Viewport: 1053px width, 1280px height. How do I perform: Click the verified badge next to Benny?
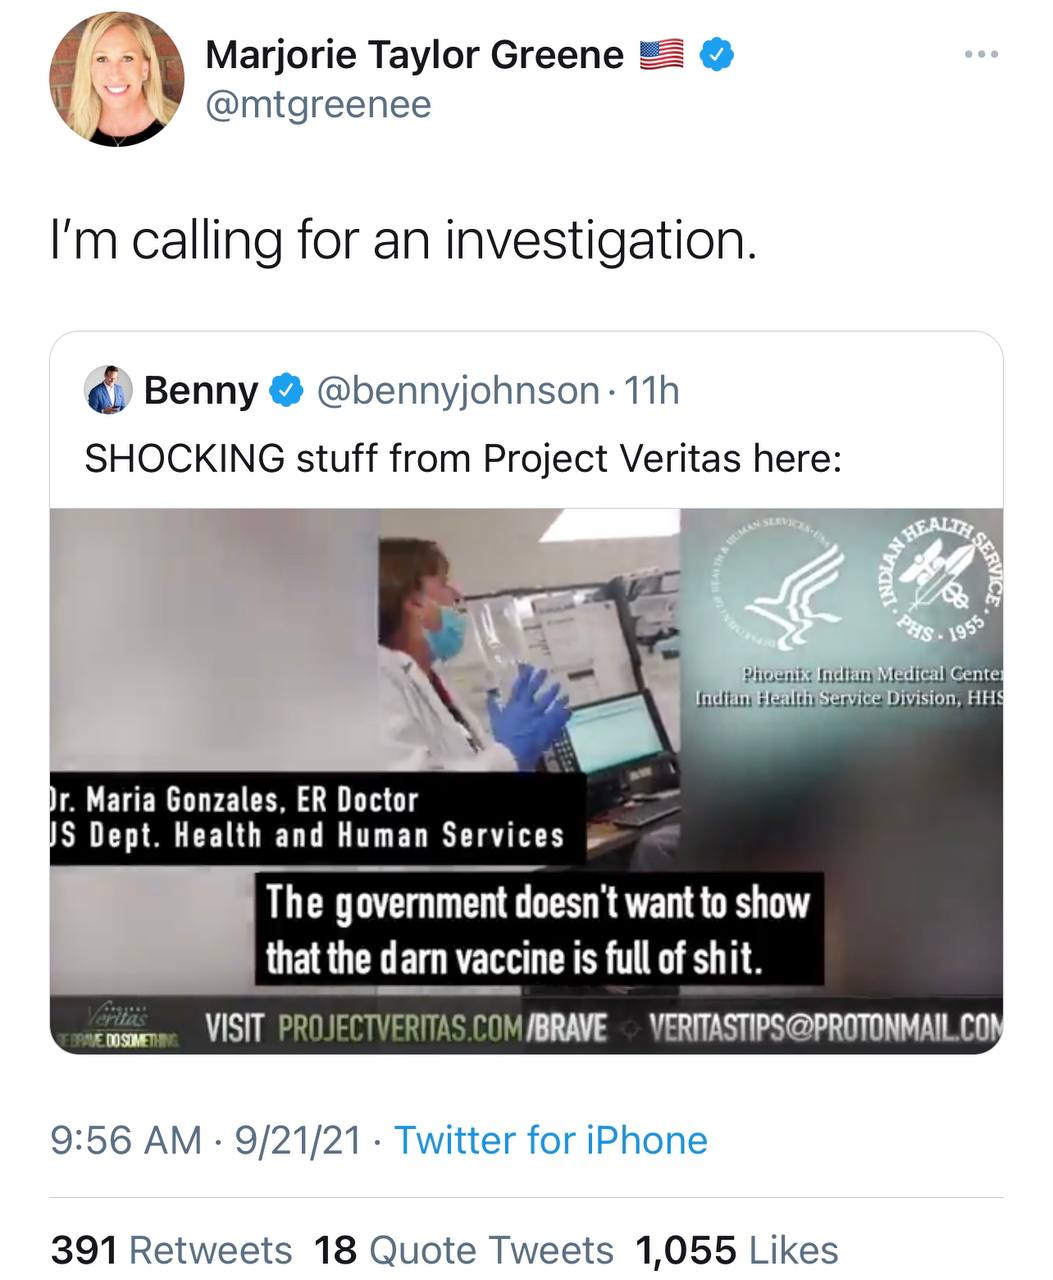click(287, 390)
